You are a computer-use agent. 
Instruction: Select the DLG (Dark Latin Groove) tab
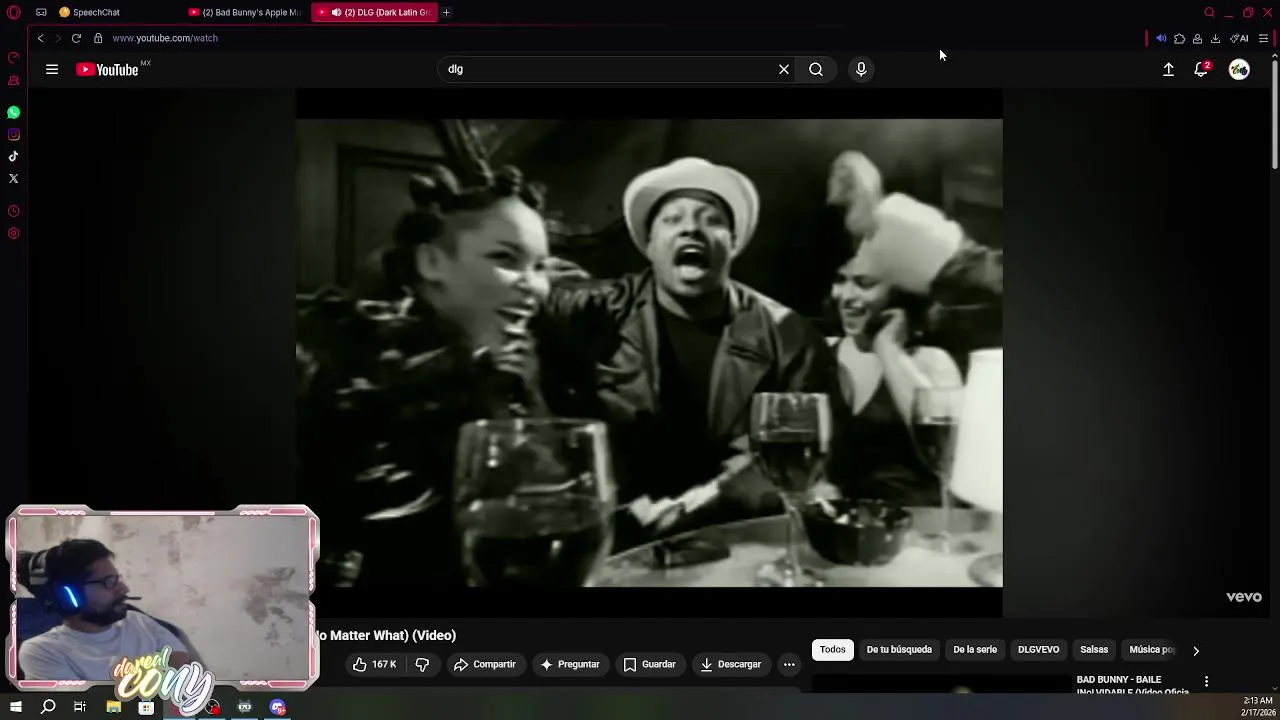tap(375, 12)
